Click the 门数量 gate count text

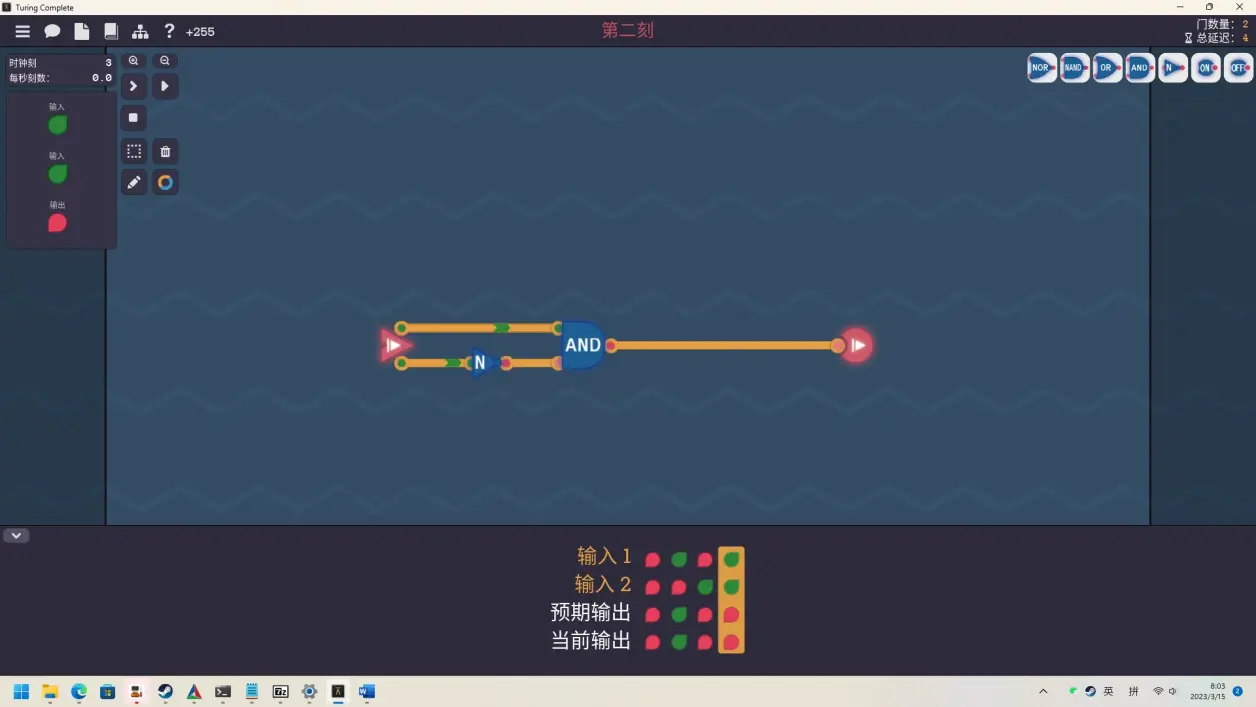(1222, 24)
